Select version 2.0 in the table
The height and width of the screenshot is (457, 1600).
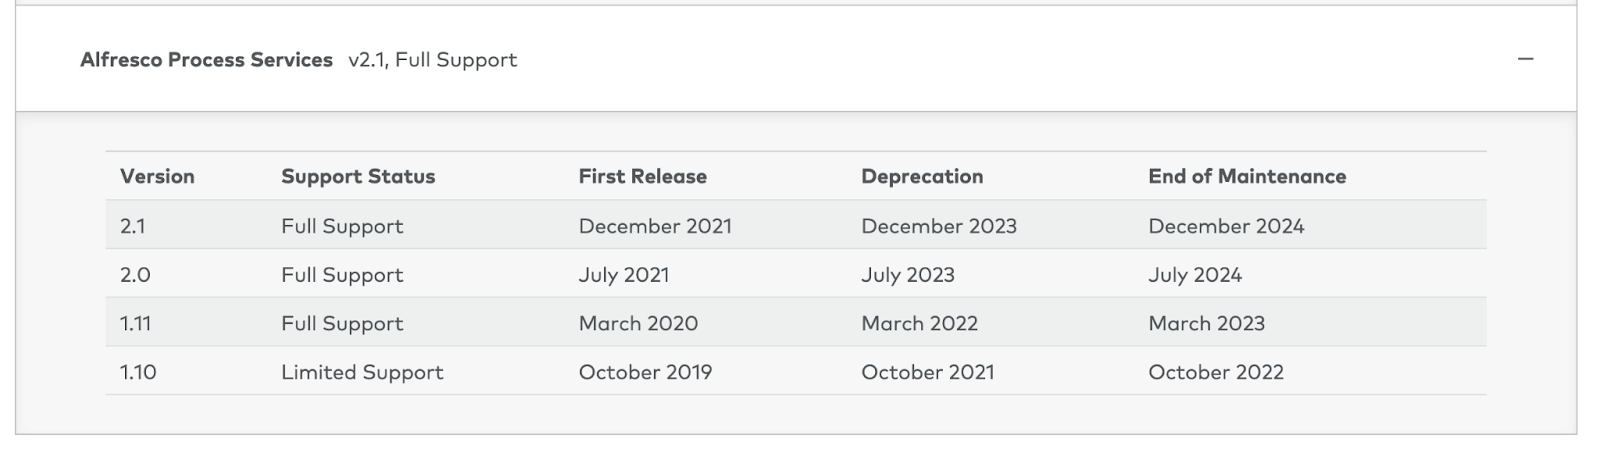(x=135, y=275)
